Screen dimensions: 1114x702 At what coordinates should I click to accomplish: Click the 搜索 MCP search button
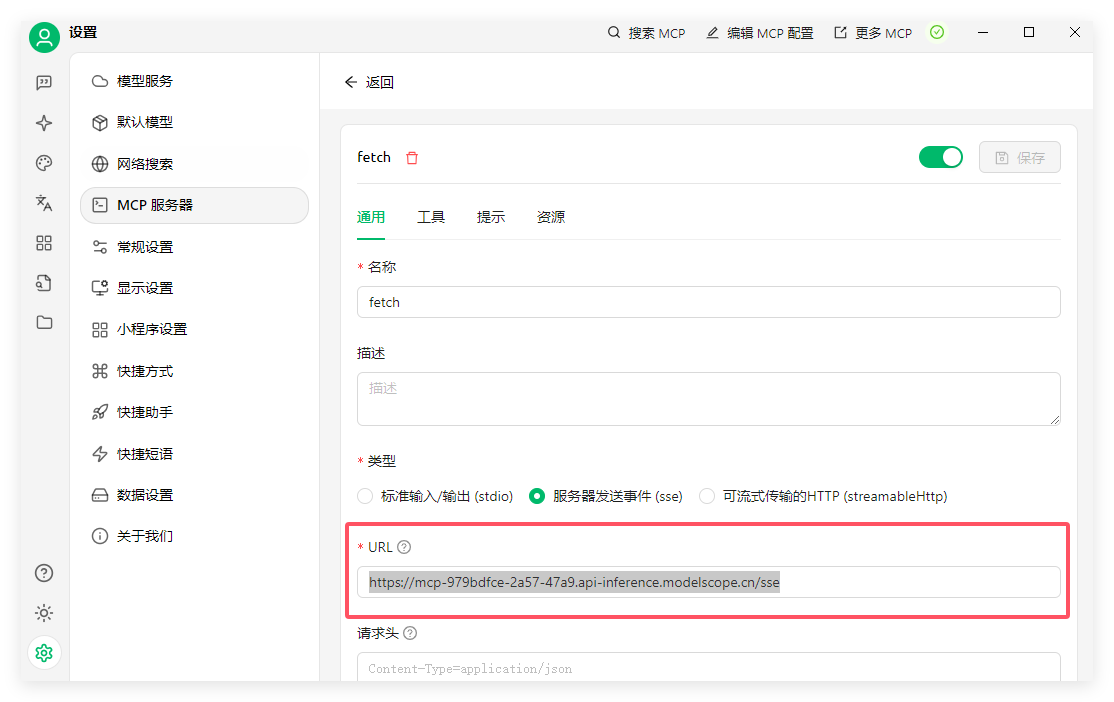tap(647, 33)
